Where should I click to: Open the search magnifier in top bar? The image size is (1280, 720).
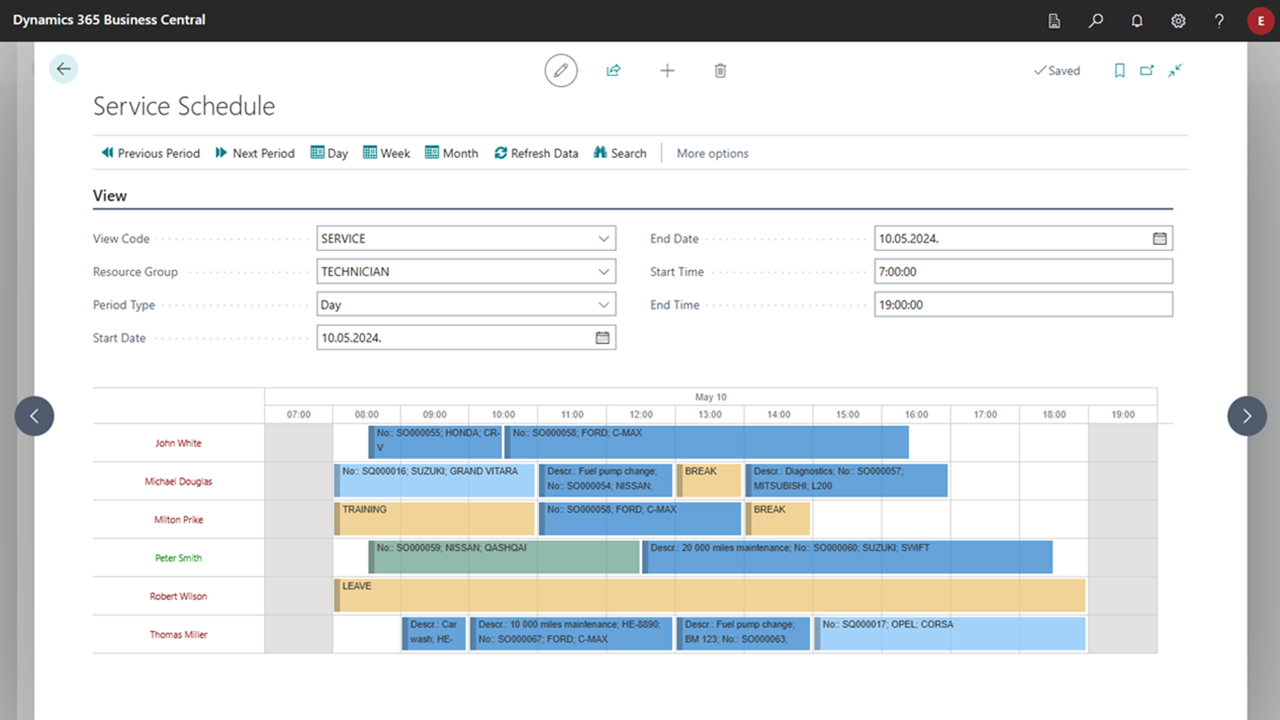click(1096, 20)
